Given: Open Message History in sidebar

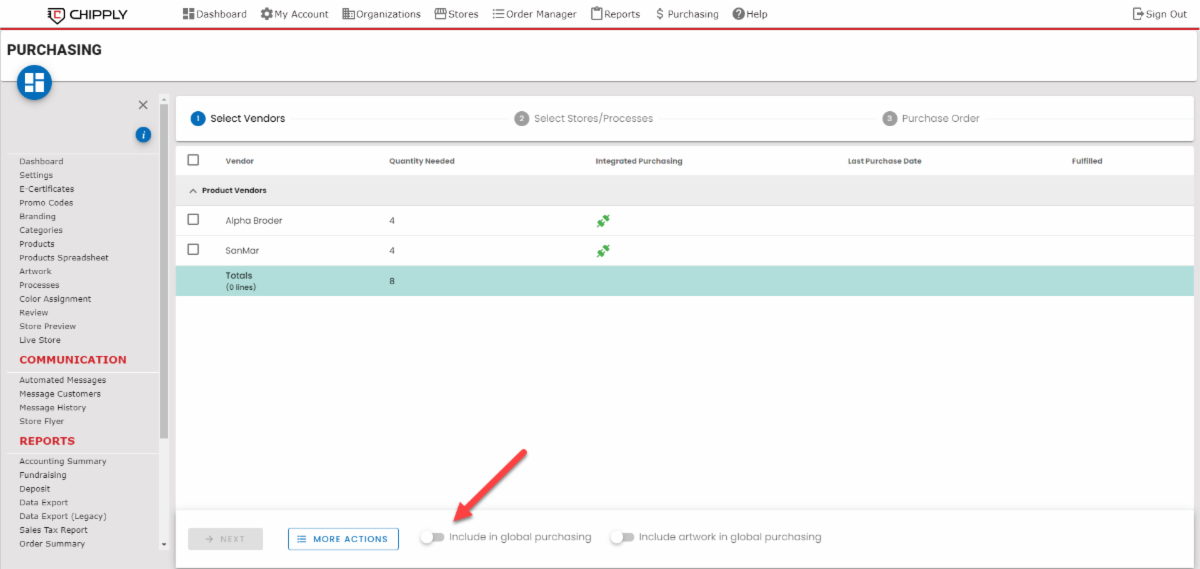Looking at the screenshot, I should 53,408.
